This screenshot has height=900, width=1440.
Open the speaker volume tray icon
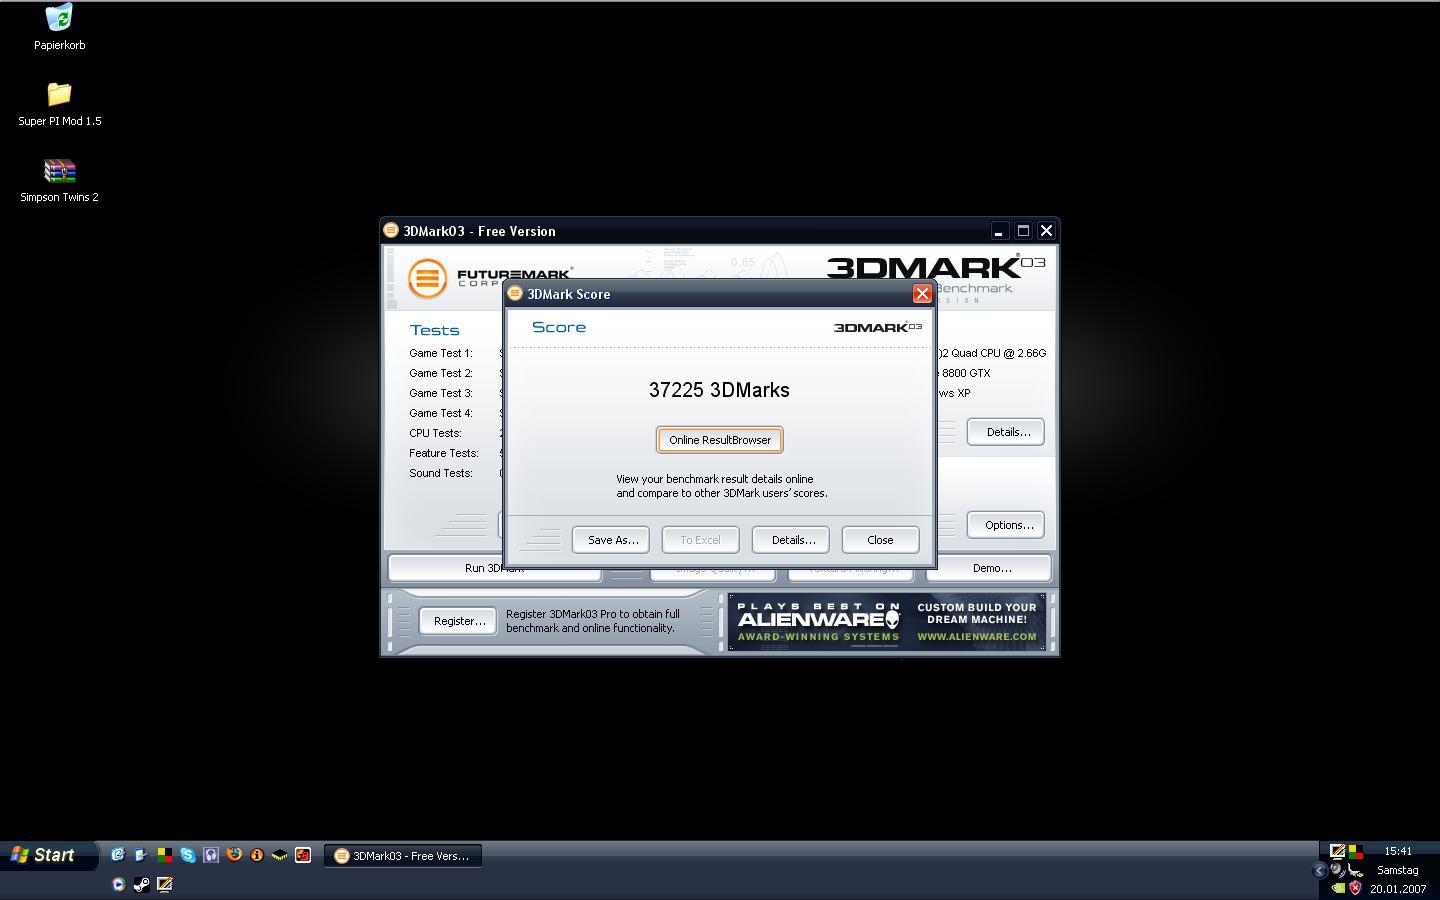click(1337, 869)
